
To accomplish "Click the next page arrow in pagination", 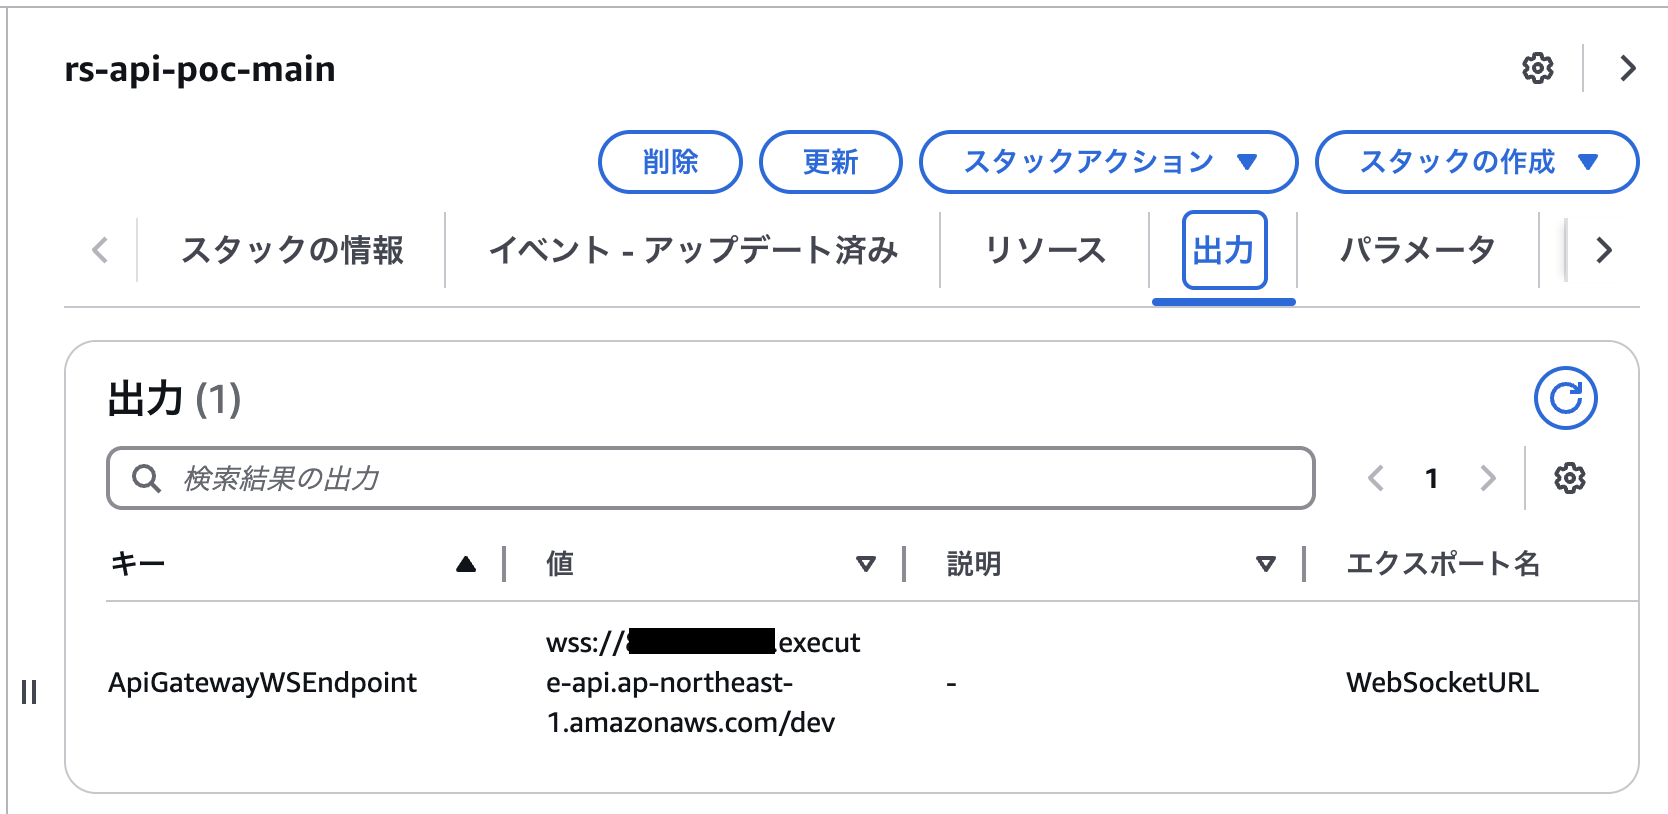I will click(x=1489, y=478).
